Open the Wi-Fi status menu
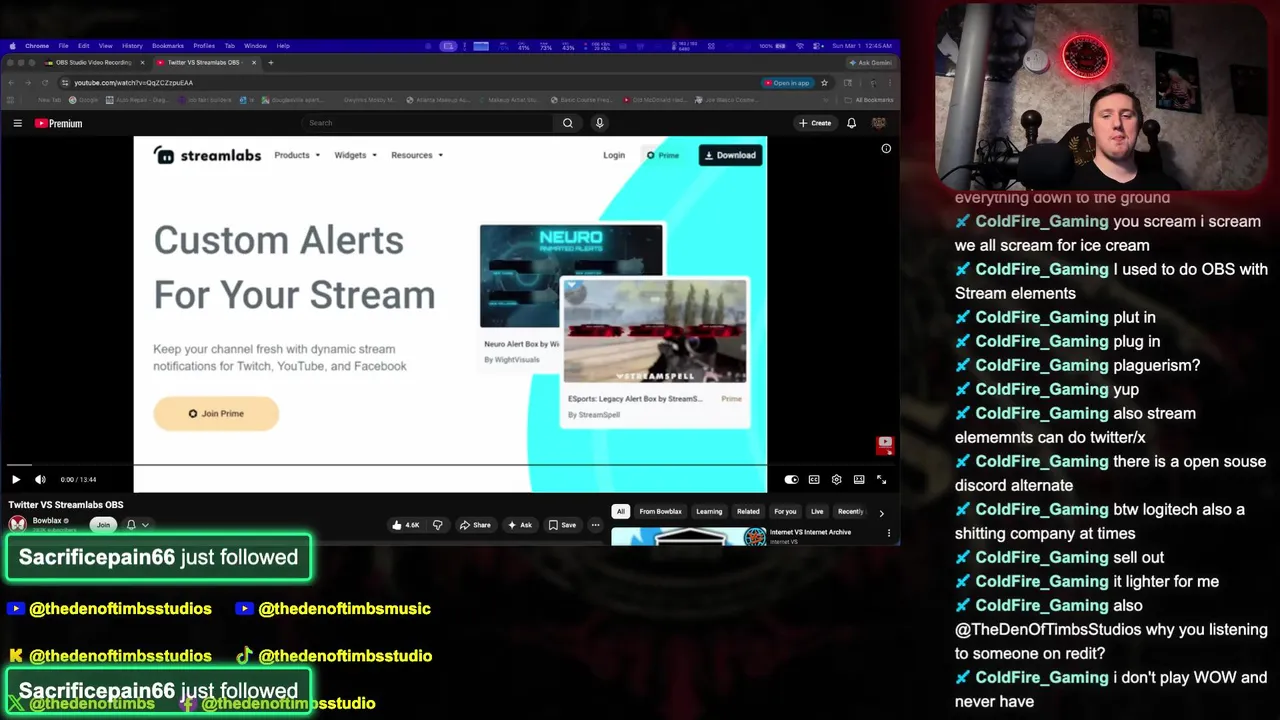This screenshot has height=720, width=1280. tap(800, 46)
